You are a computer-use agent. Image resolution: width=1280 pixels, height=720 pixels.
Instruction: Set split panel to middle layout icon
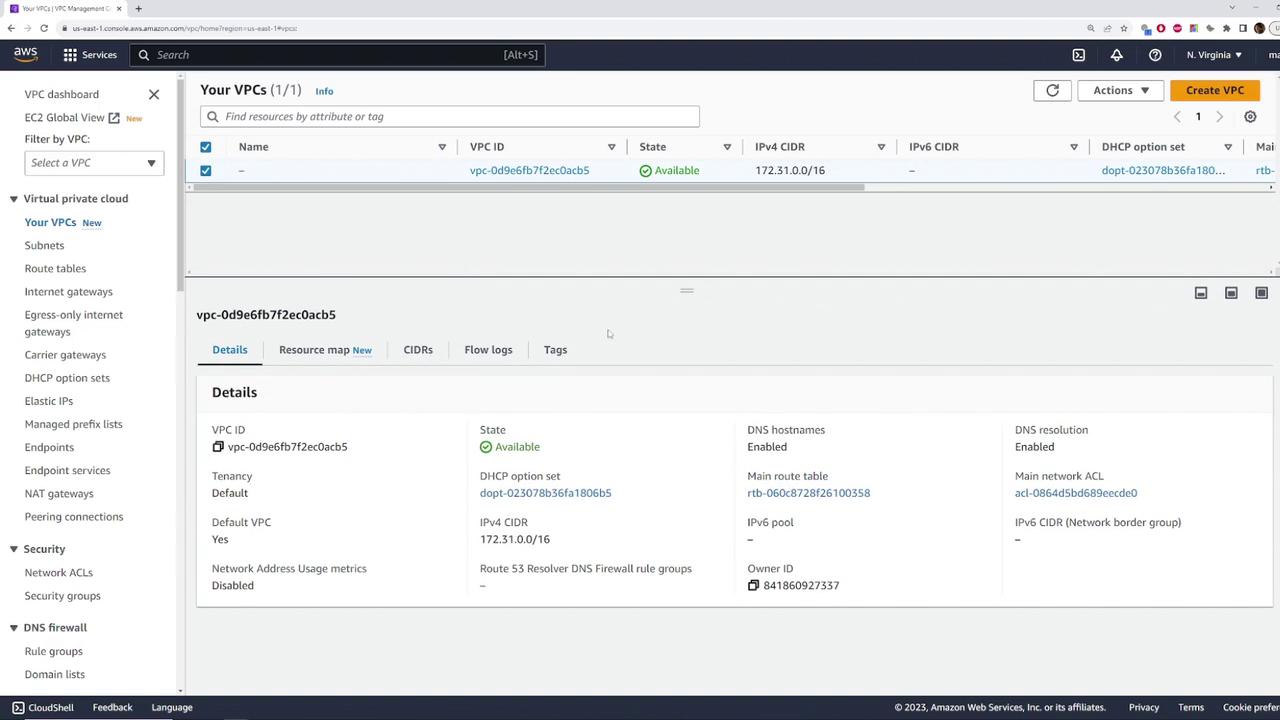1231,293
